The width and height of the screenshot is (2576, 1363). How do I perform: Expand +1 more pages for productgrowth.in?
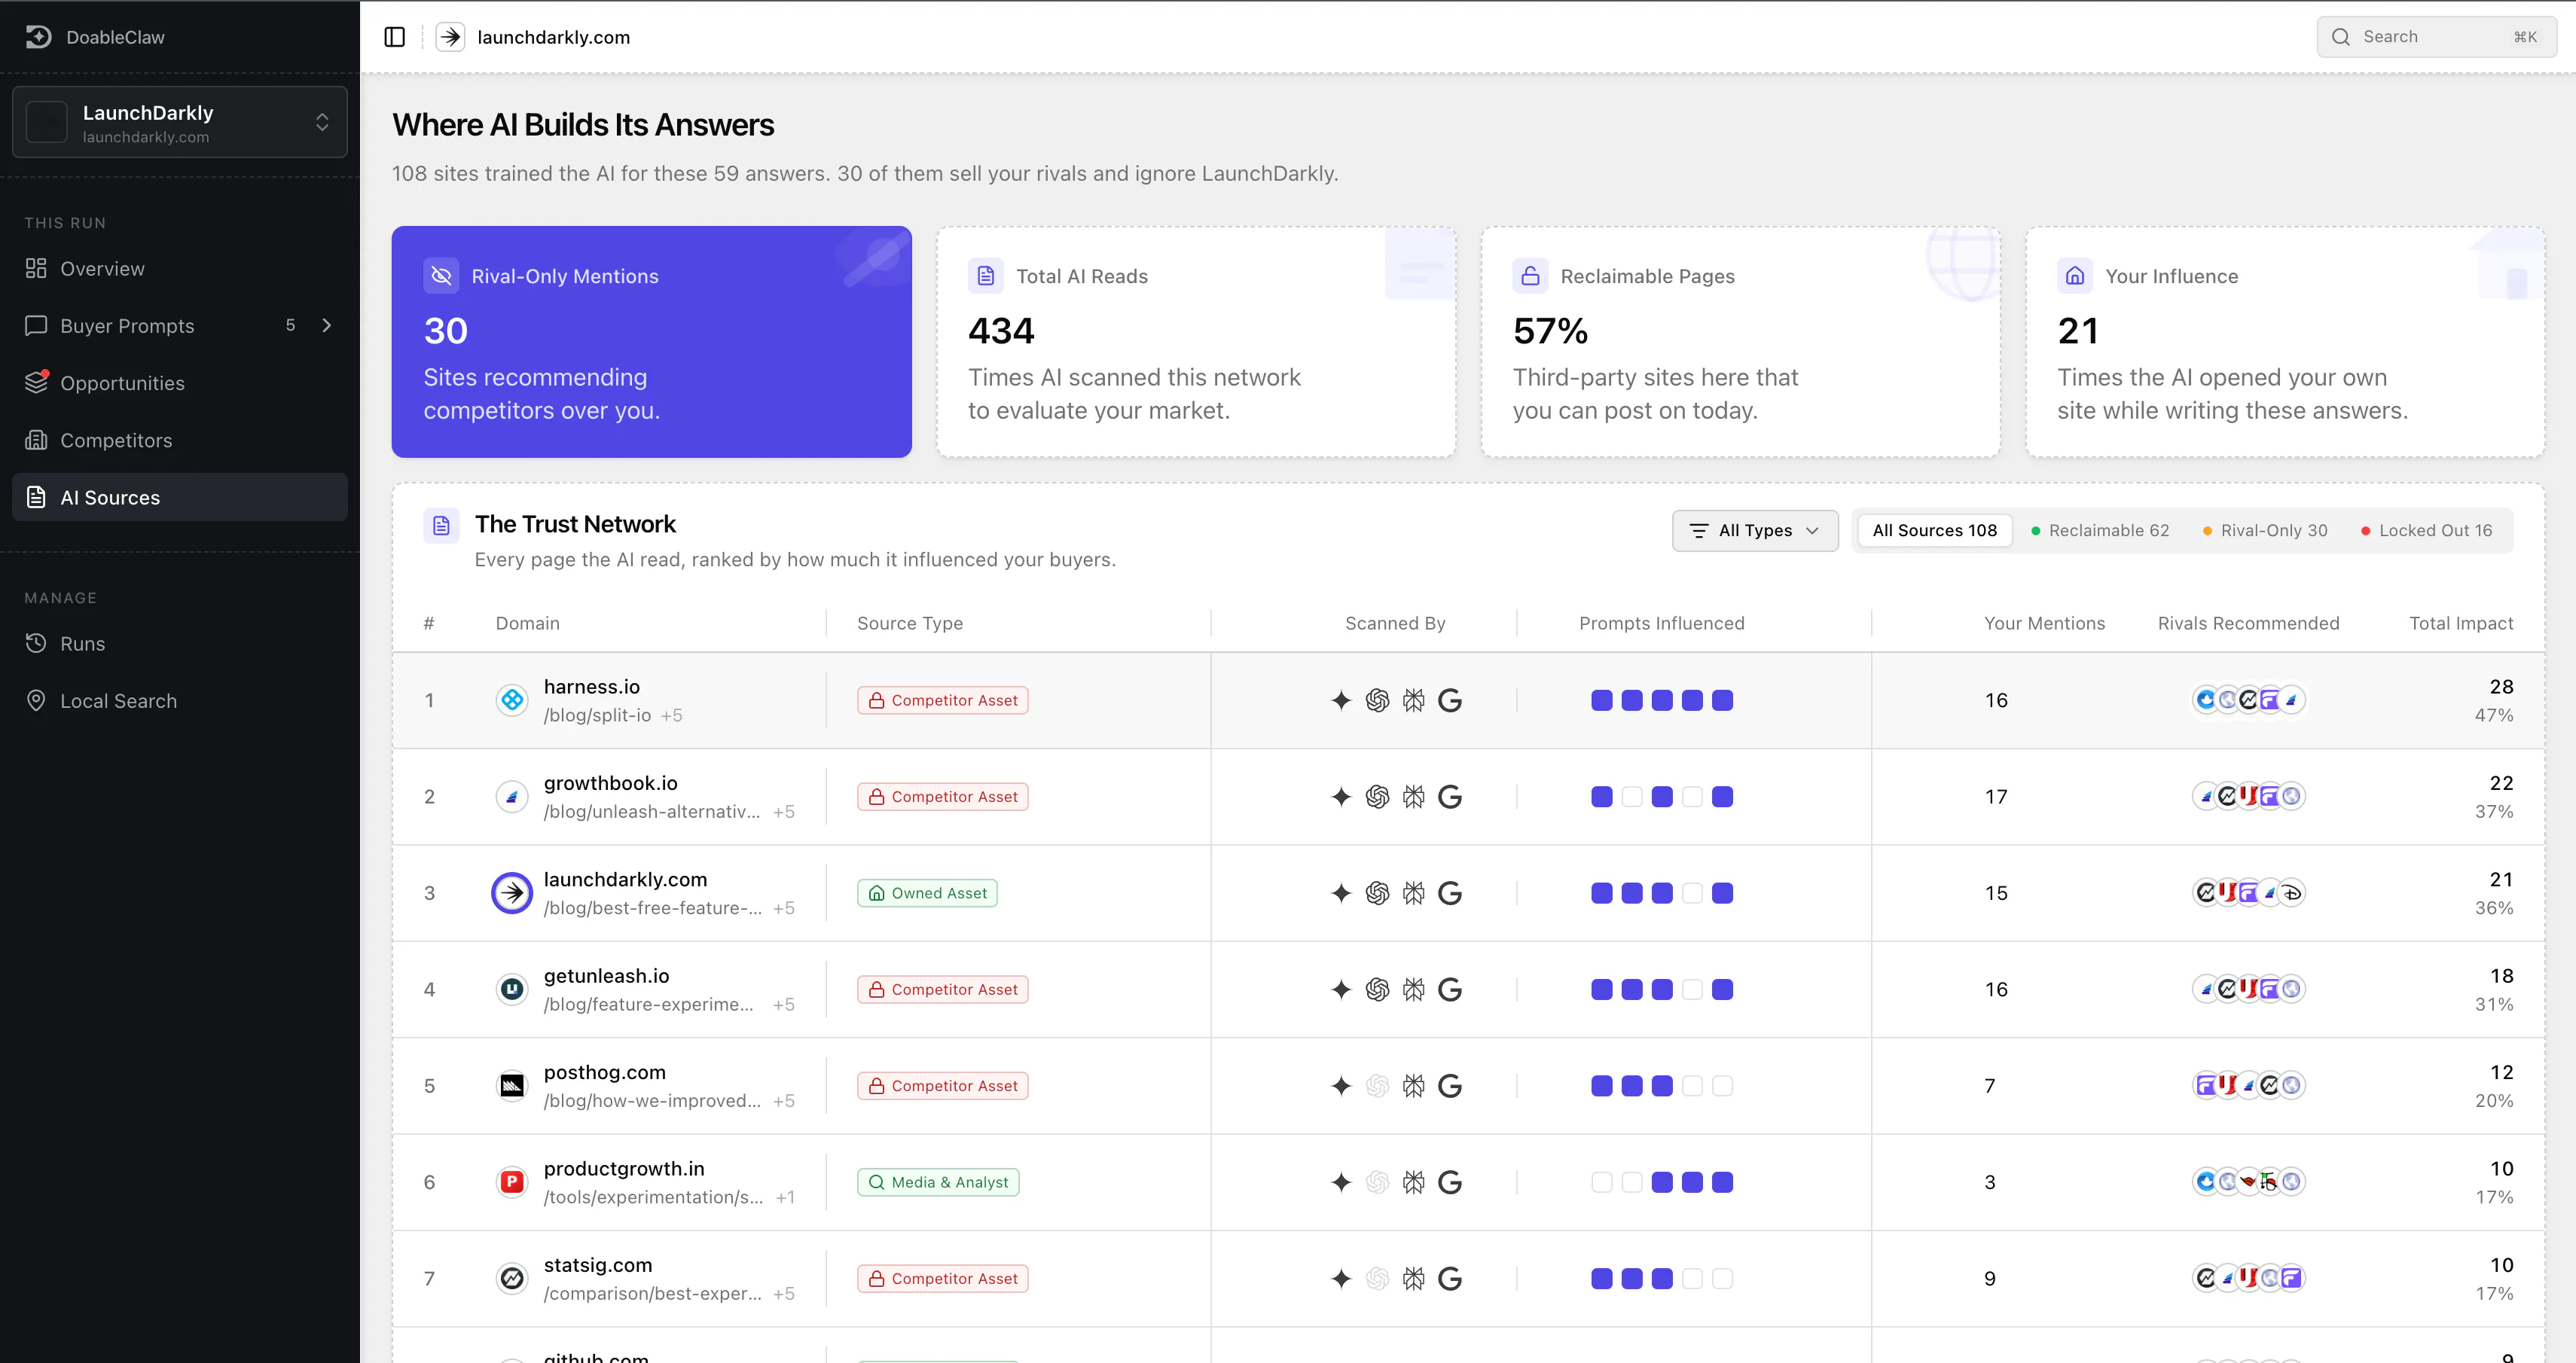[785, 1197]
